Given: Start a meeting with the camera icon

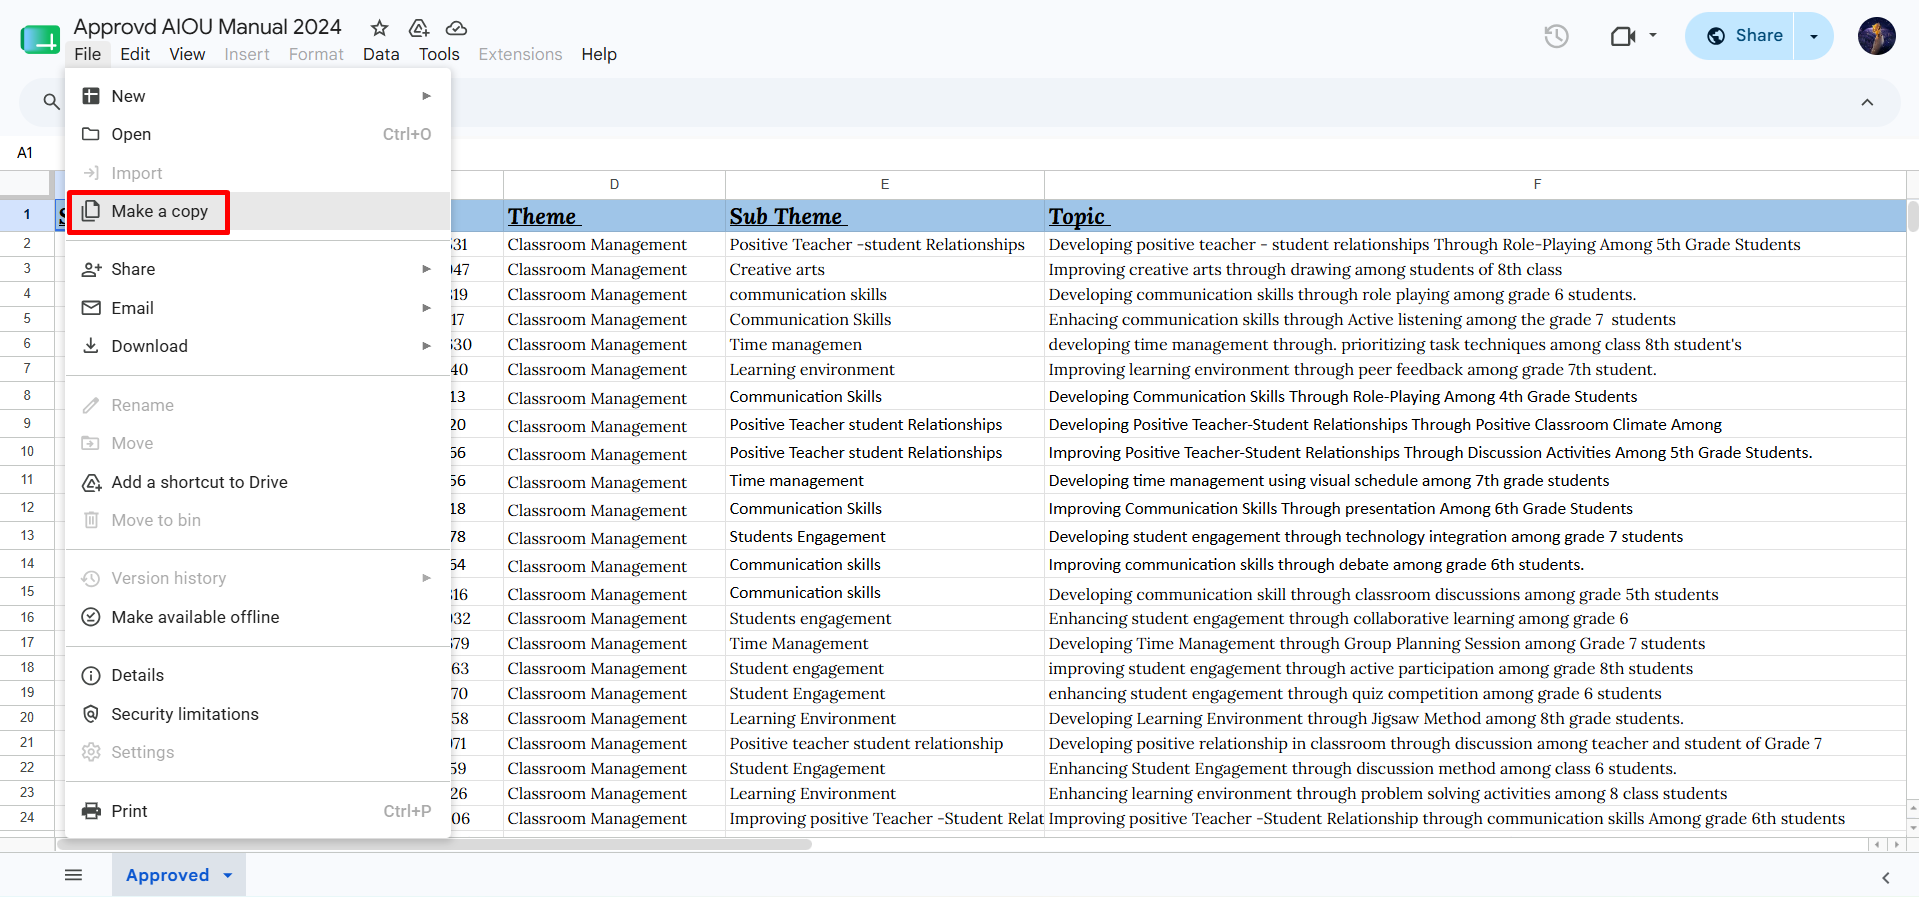Looking at the screenshot, I should click(1623, 37).
